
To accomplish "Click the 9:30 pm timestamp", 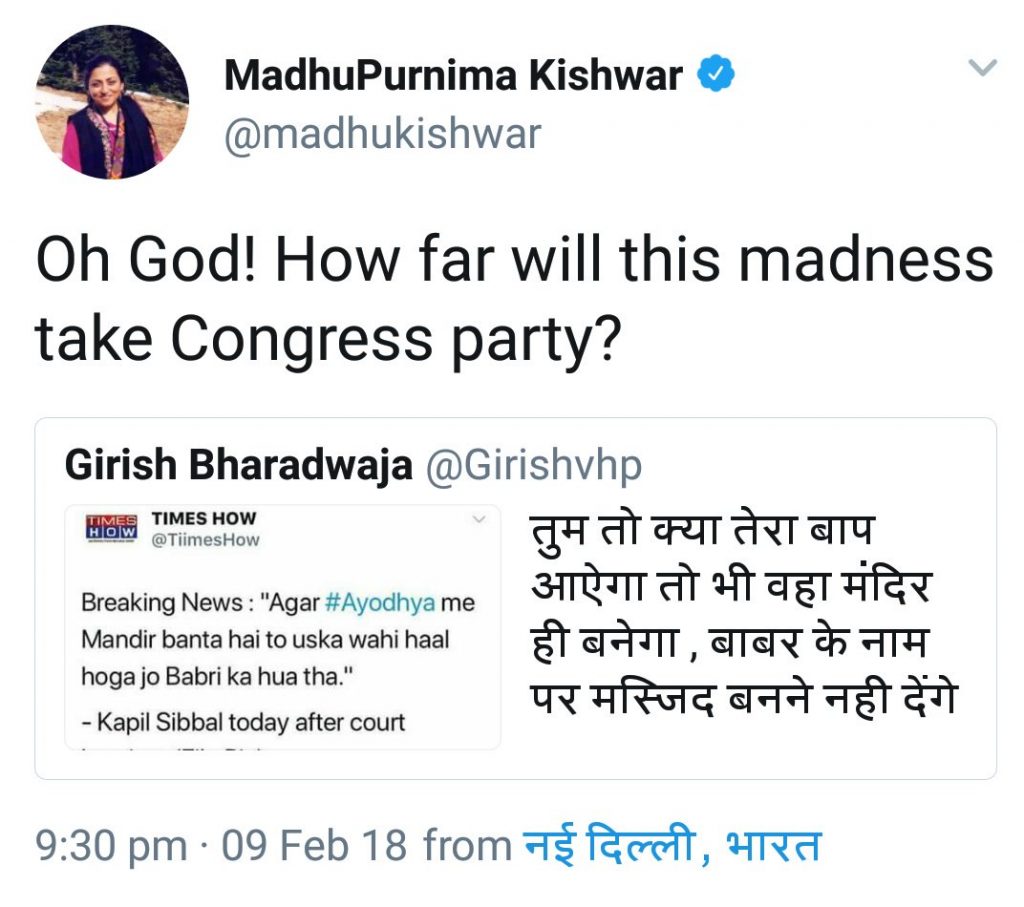I will (112, 846).
